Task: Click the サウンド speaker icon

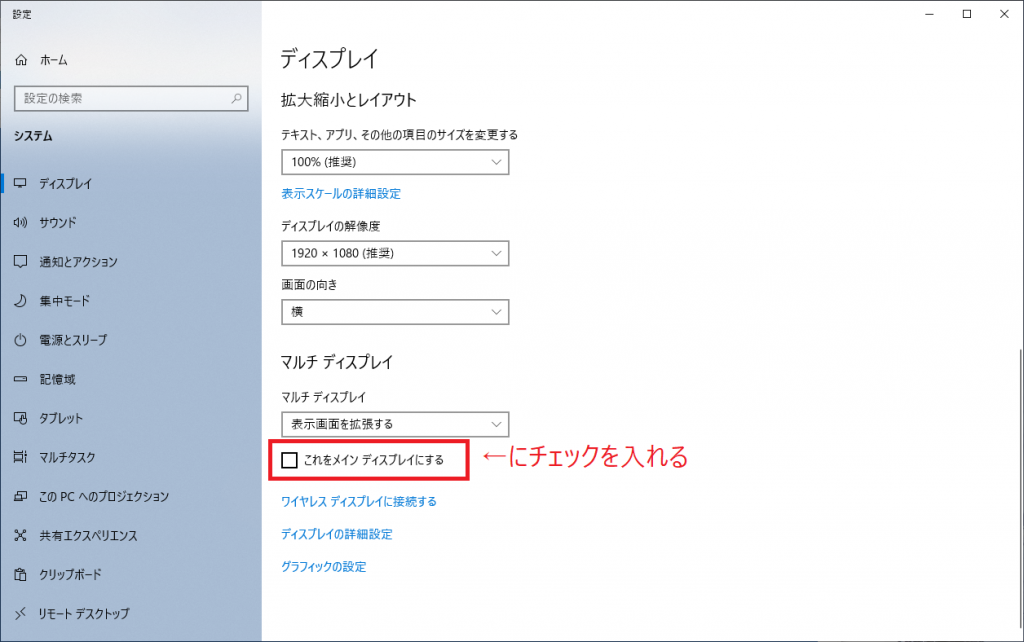Action: point(21,223)
